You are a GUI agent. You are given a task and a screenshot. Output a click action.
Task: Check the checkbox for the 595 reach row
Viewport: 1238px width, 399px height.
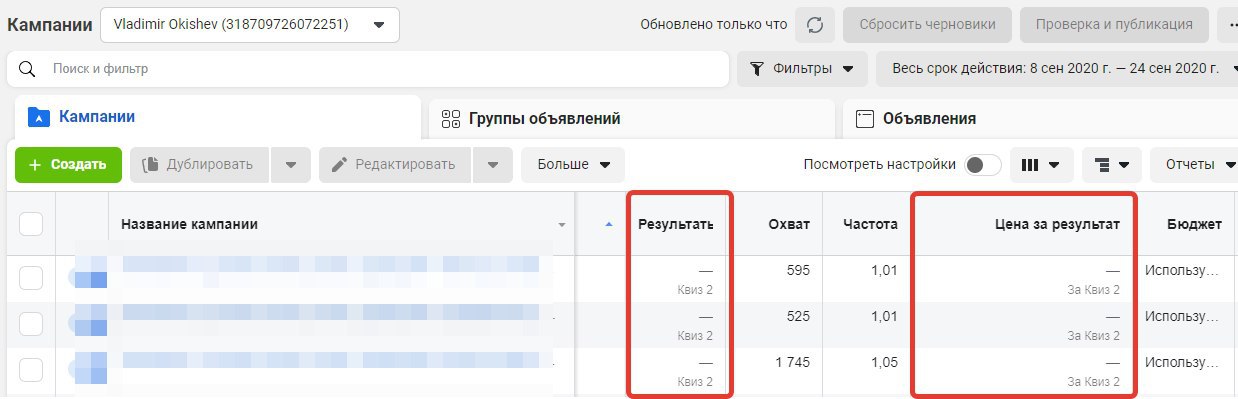click(x=31, y=277)
